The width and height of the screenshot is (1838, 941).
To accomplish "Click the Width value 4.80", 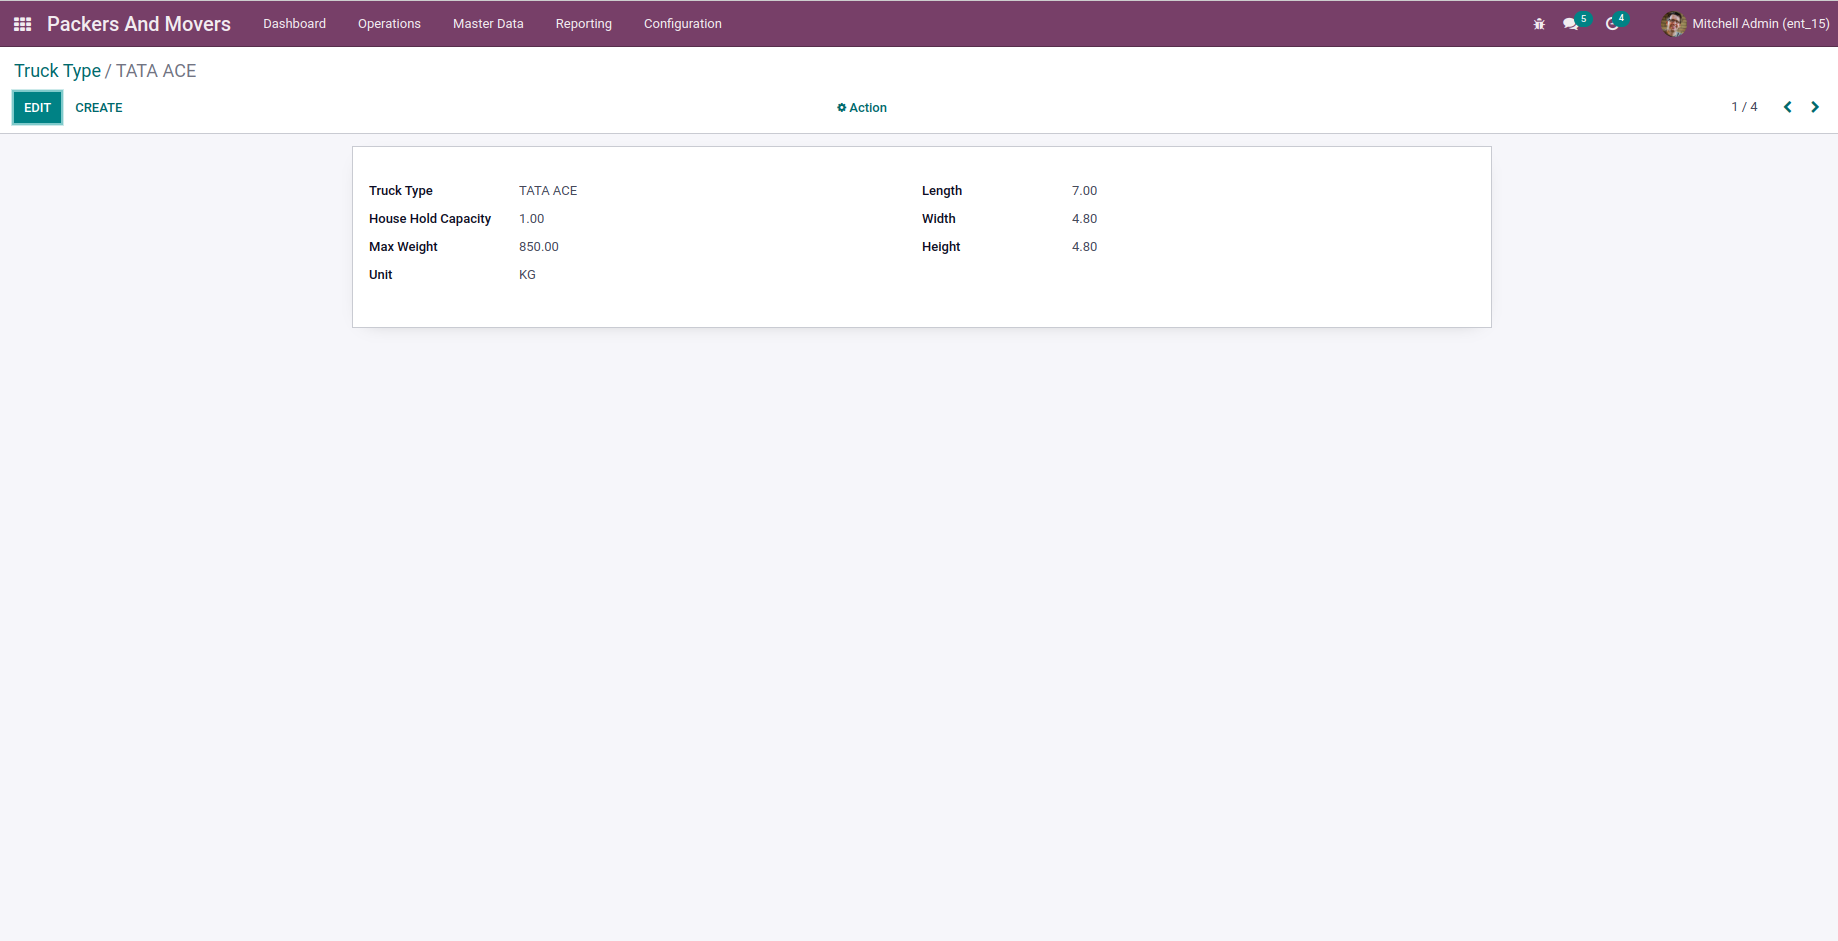I will 1085,219.
